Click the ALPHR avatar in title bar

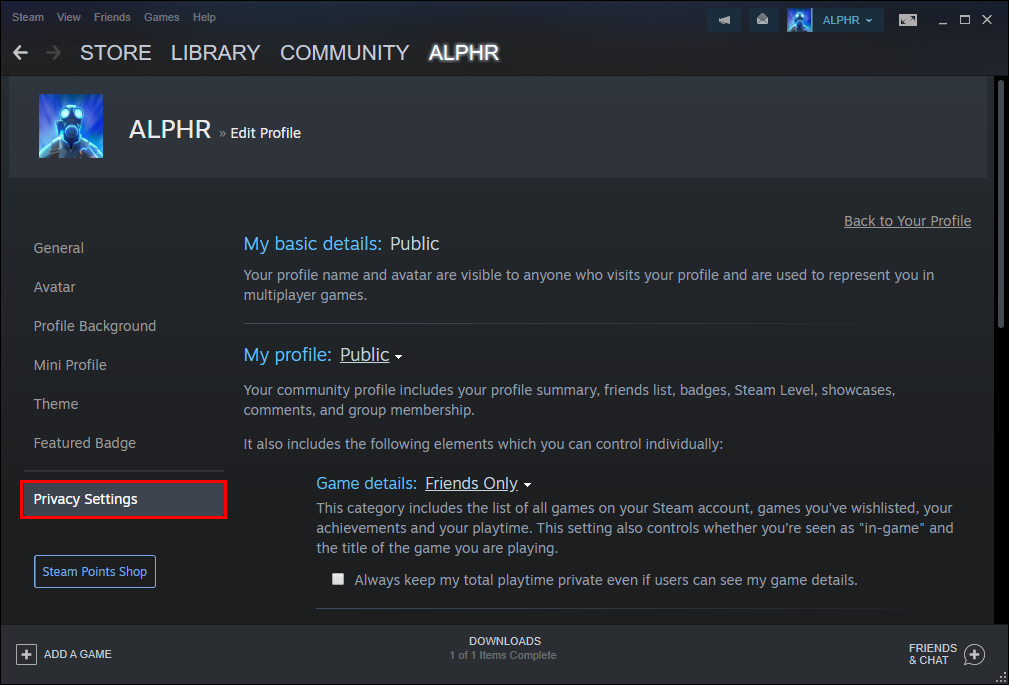(x=799, y=20)
